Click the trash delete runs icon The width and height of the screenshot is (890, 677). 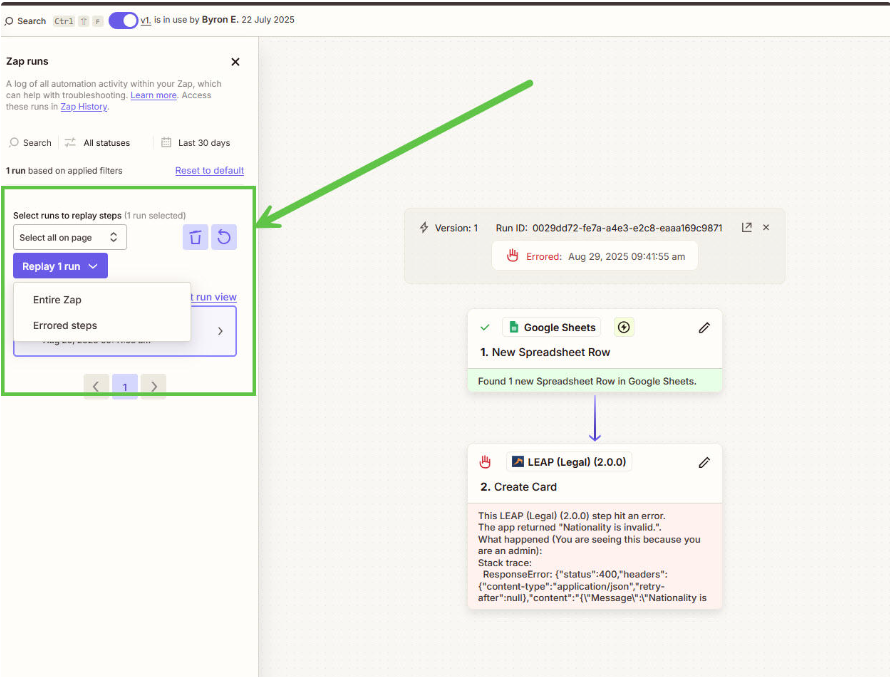click(195, 237)
